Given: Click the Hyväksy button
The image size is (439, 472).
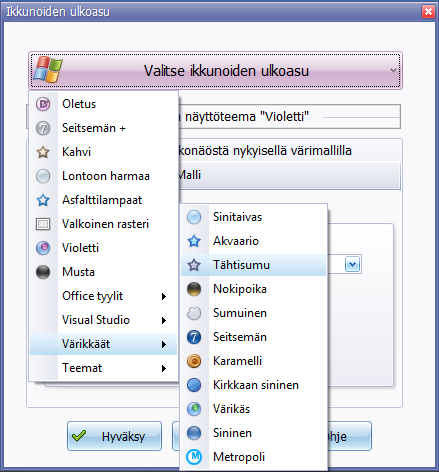Looking at the screenshot, I should [x=114, y=436].
